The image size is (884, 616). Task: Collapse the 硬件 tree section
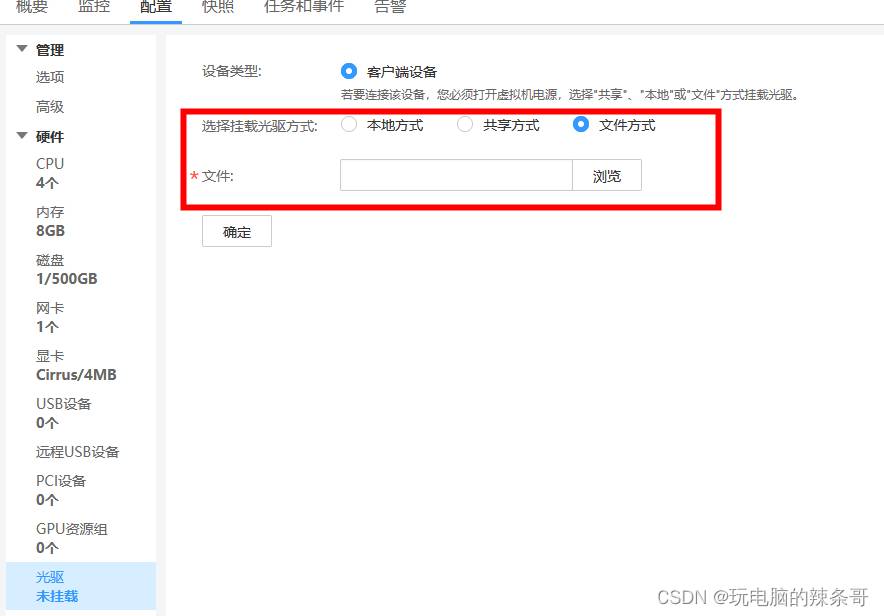tap(22, 136)
